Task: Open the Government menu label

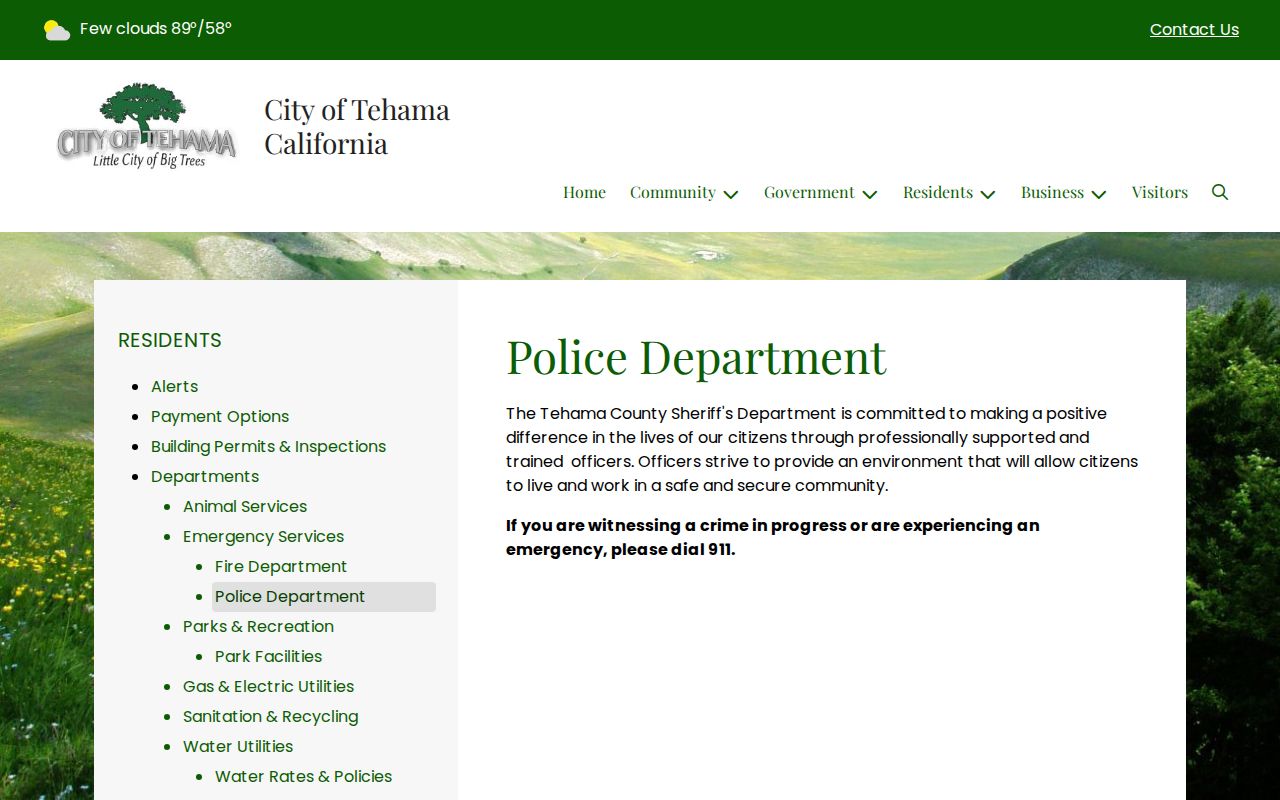Action: tap(809, 192)
